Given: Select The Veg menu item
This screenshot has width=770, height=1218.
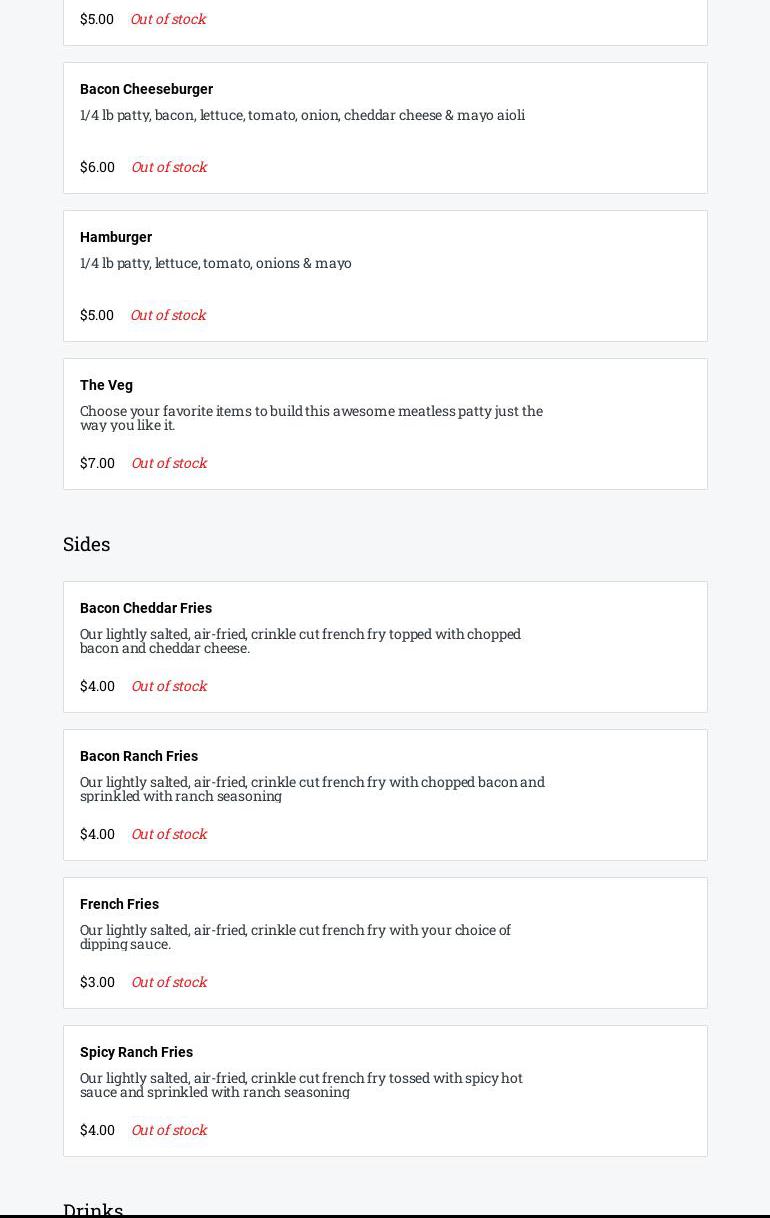Looking at the screenshot, I should click(106, 385).
